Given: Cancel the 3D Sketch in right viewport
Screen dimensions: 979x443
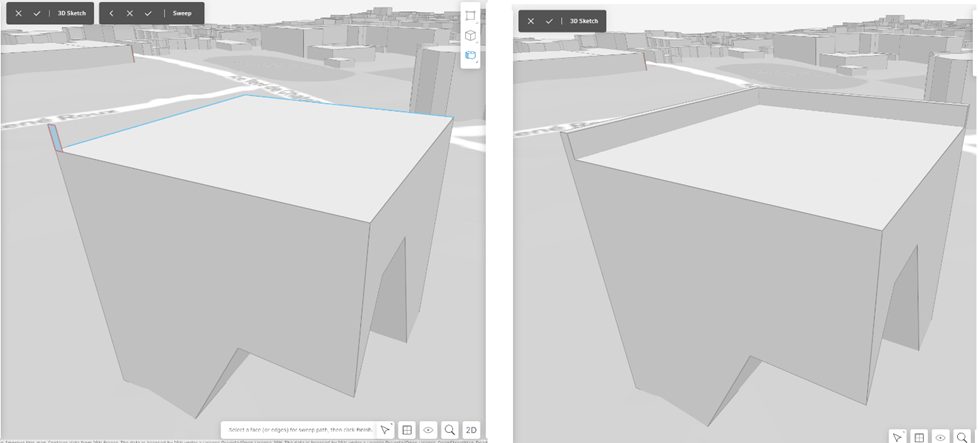Looking at the screenshot, I should (x=530, y=21).
